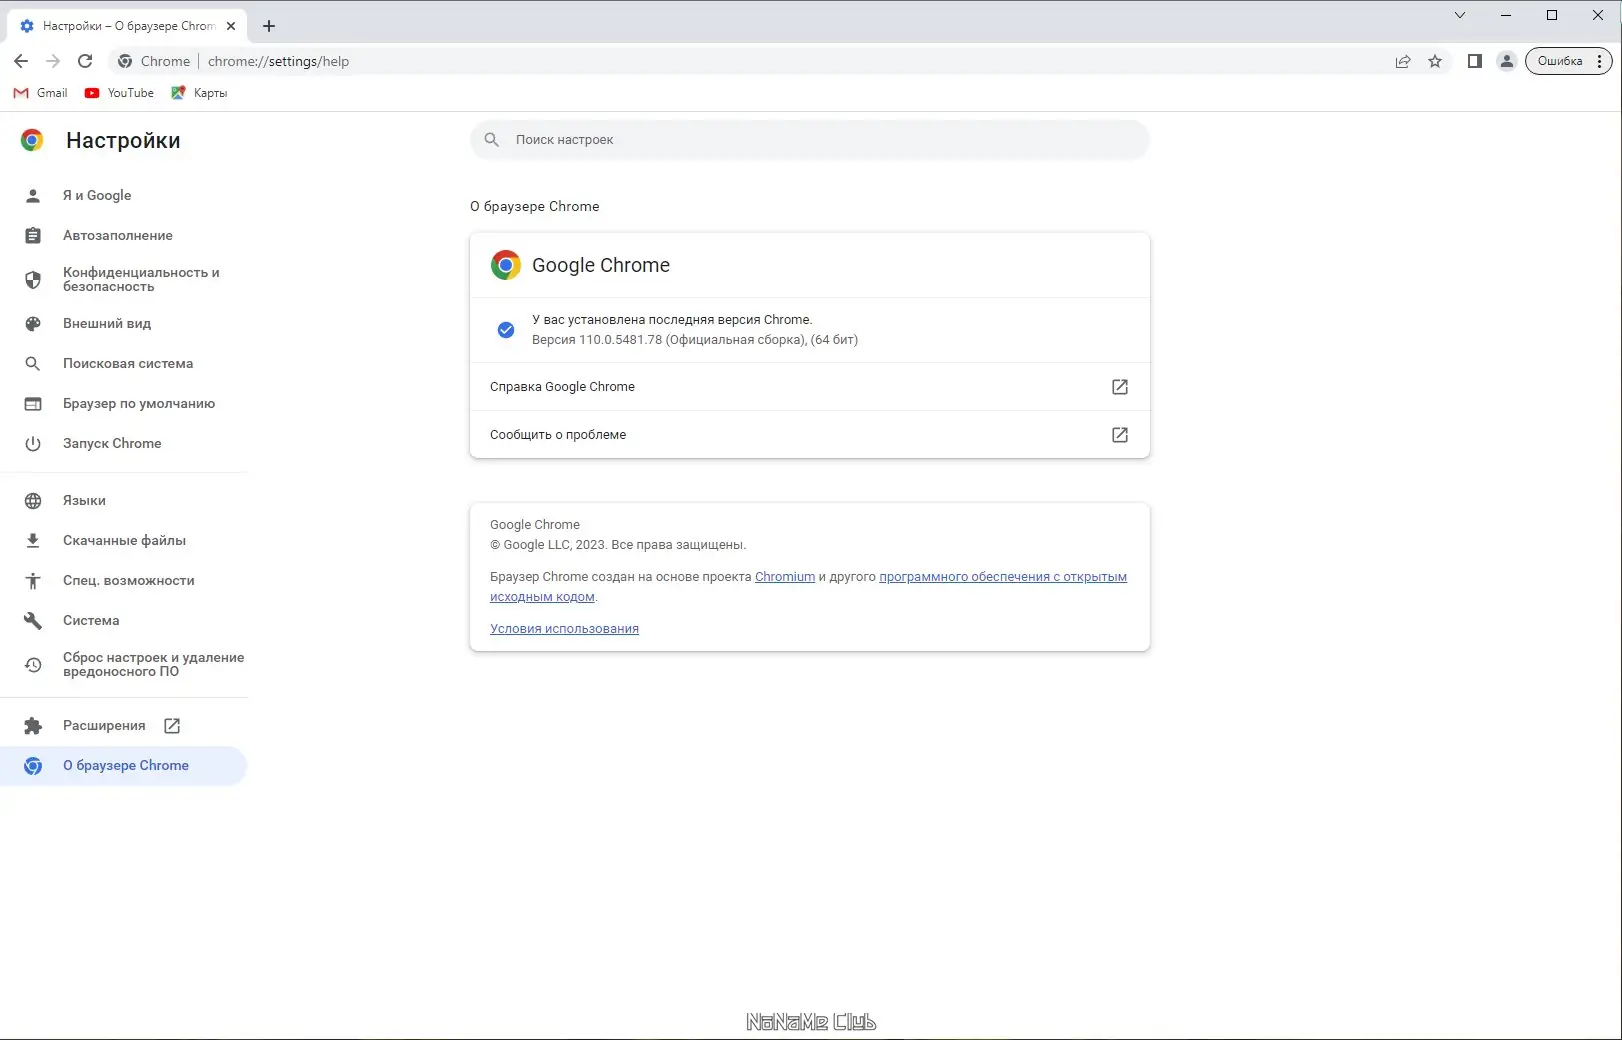
Task: Expand the tab search chevron
Action: (1460, 15)
